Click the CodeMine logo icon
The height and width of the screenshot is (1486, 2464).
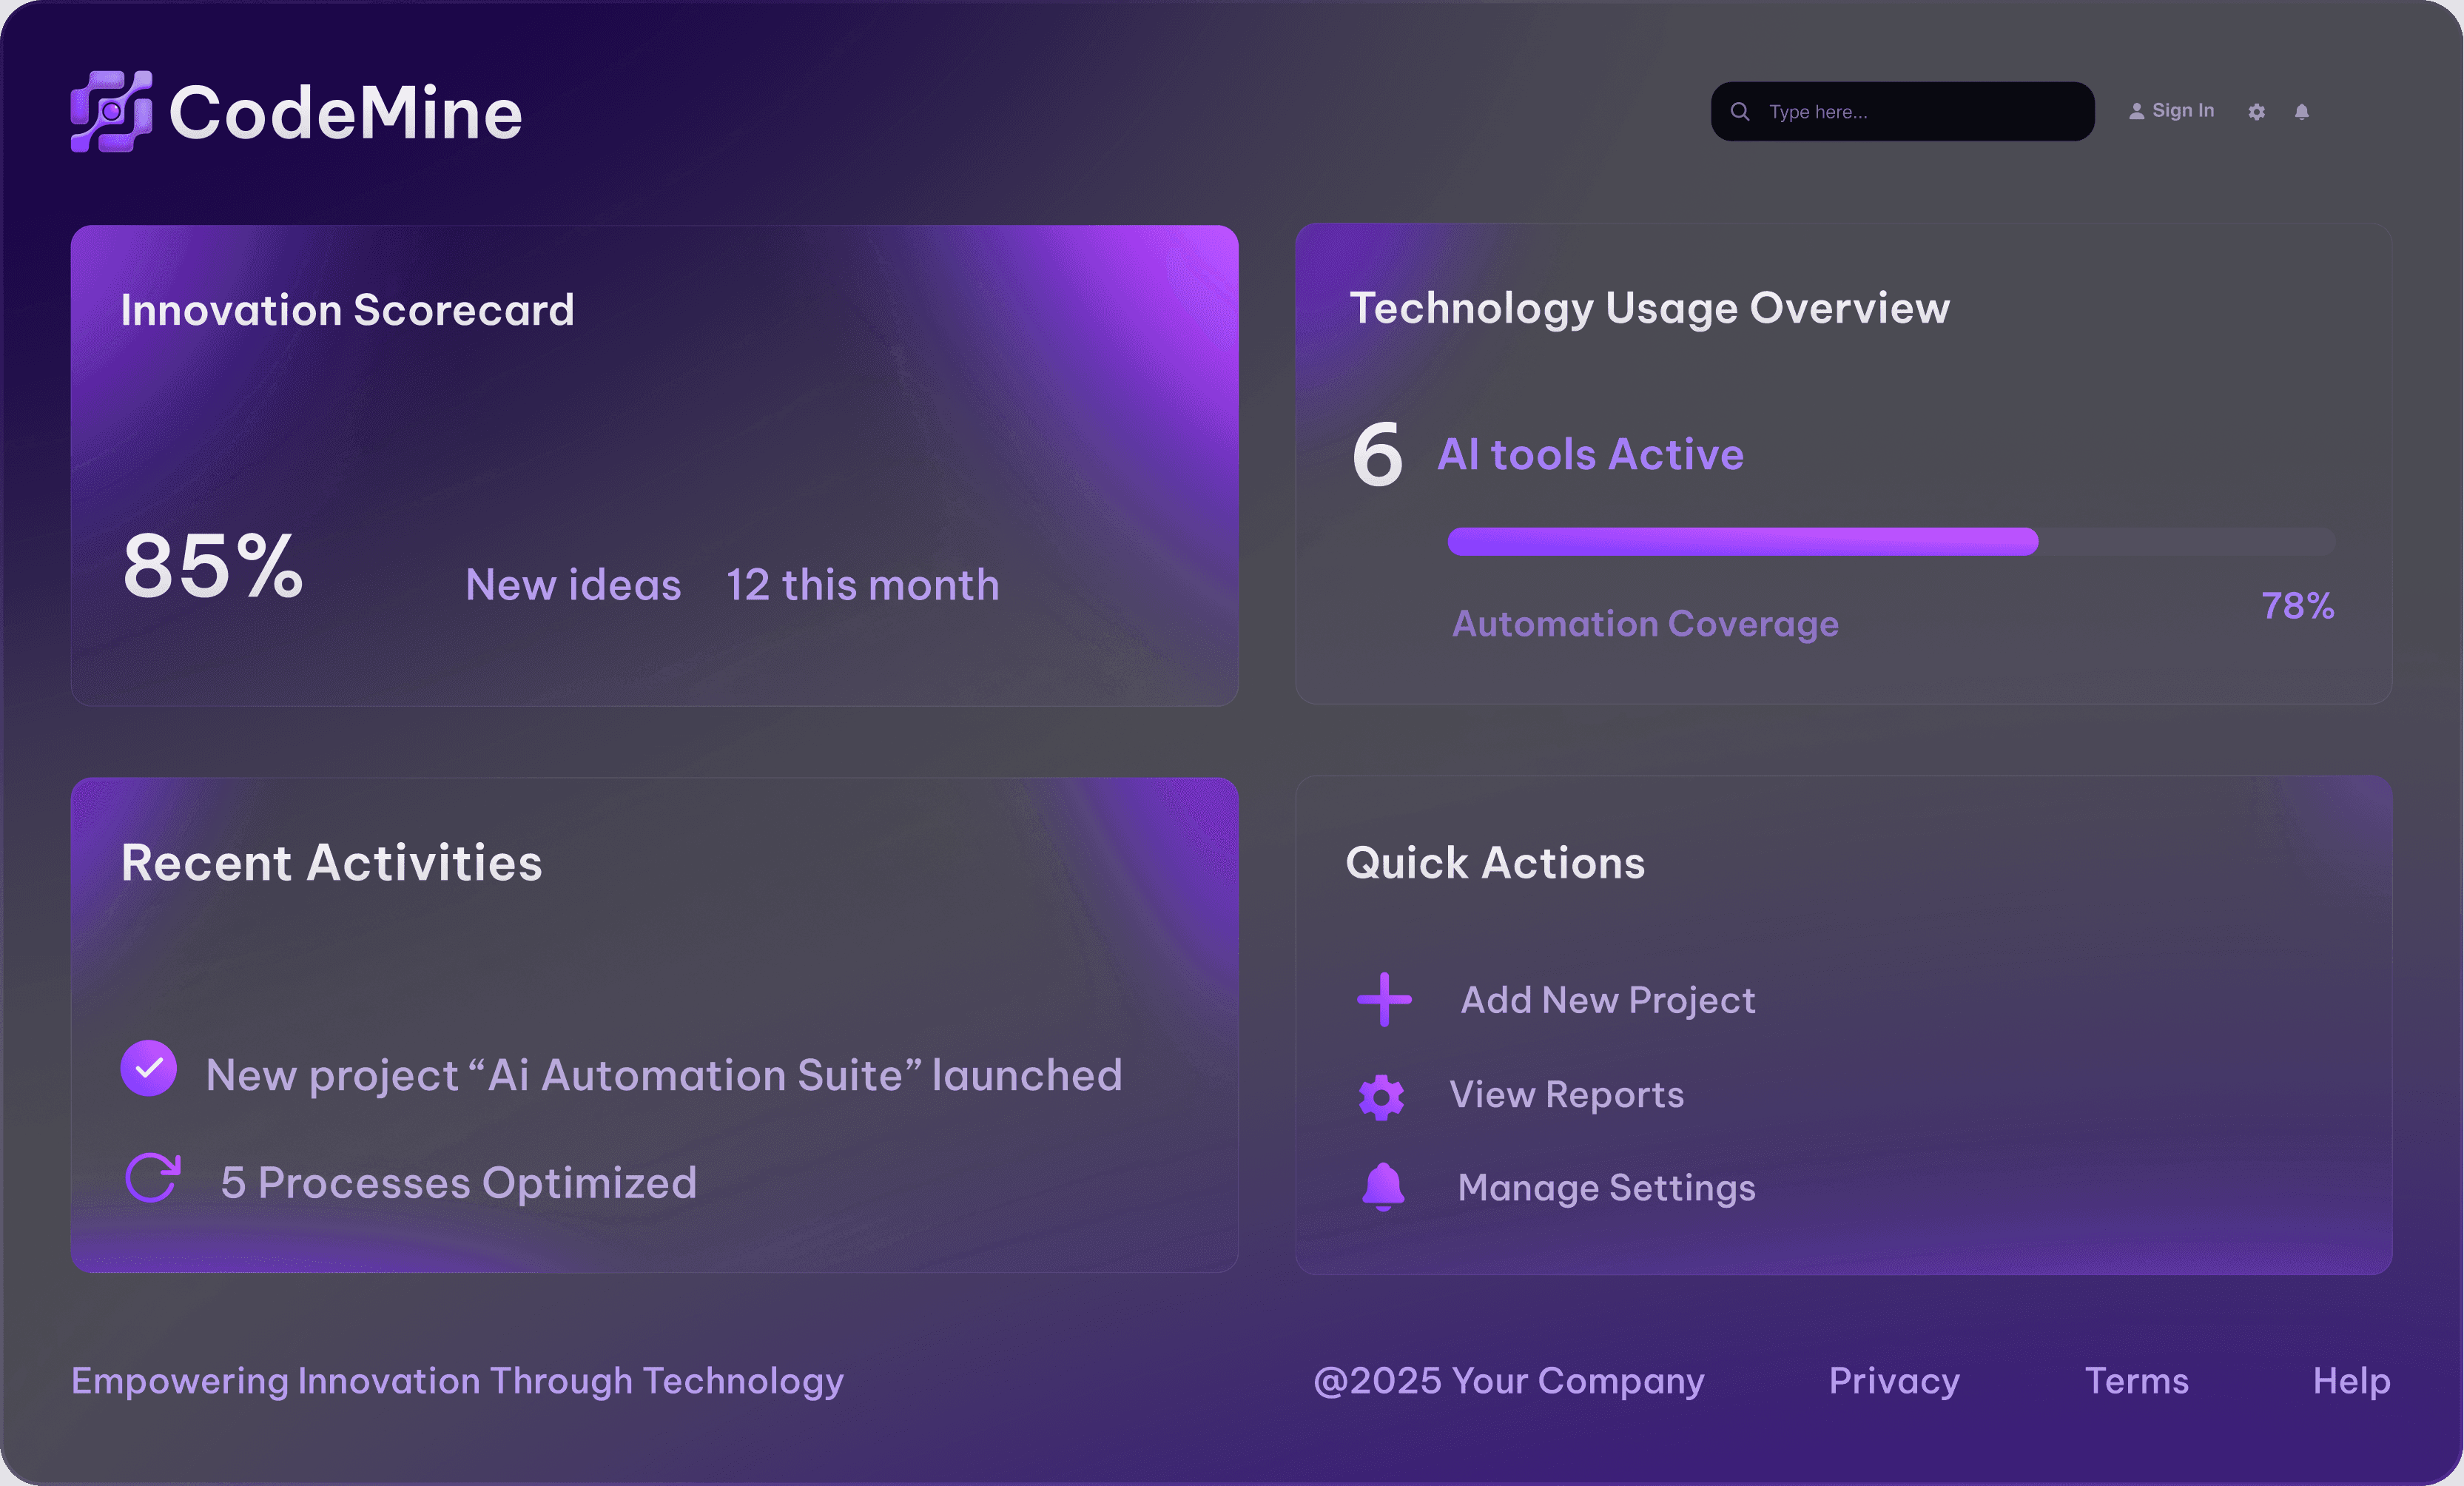[111, 111]
